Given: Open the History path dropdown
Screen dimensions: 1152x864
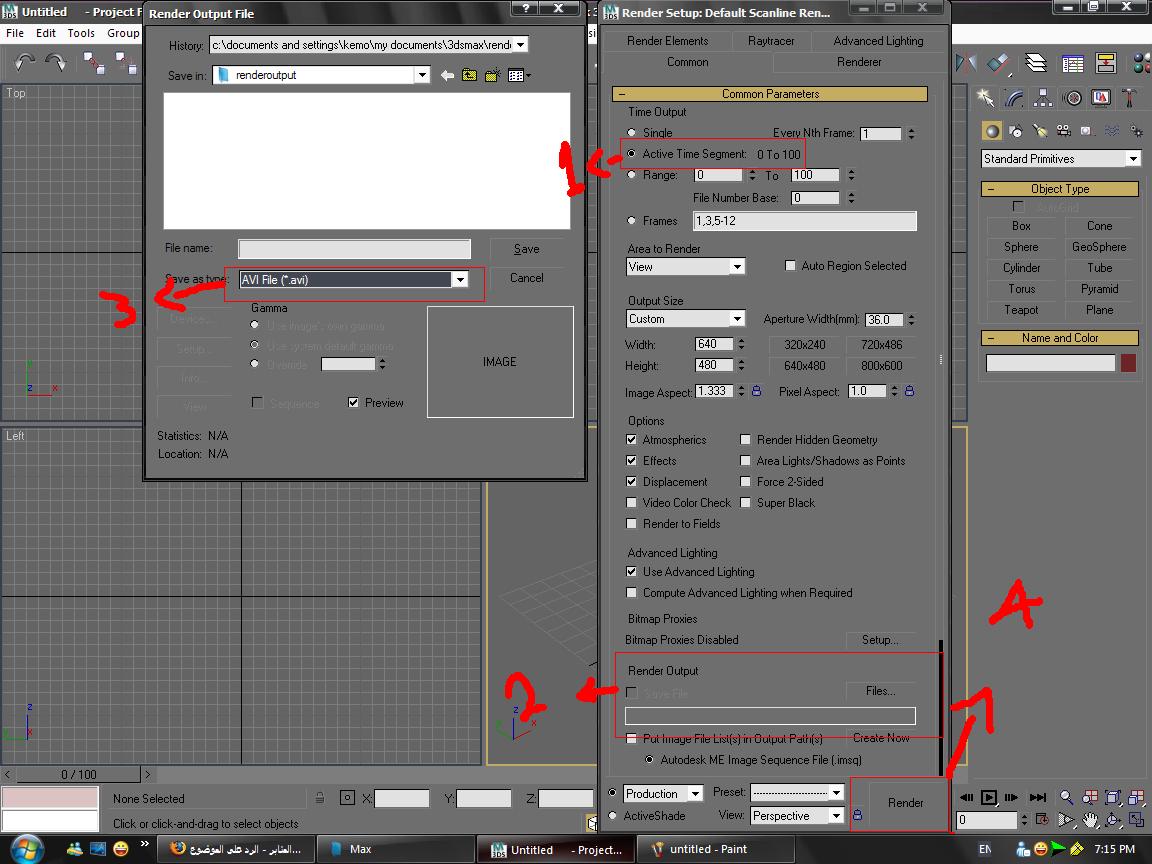Looking at the screenshot, I should click(x=520, y=45).
